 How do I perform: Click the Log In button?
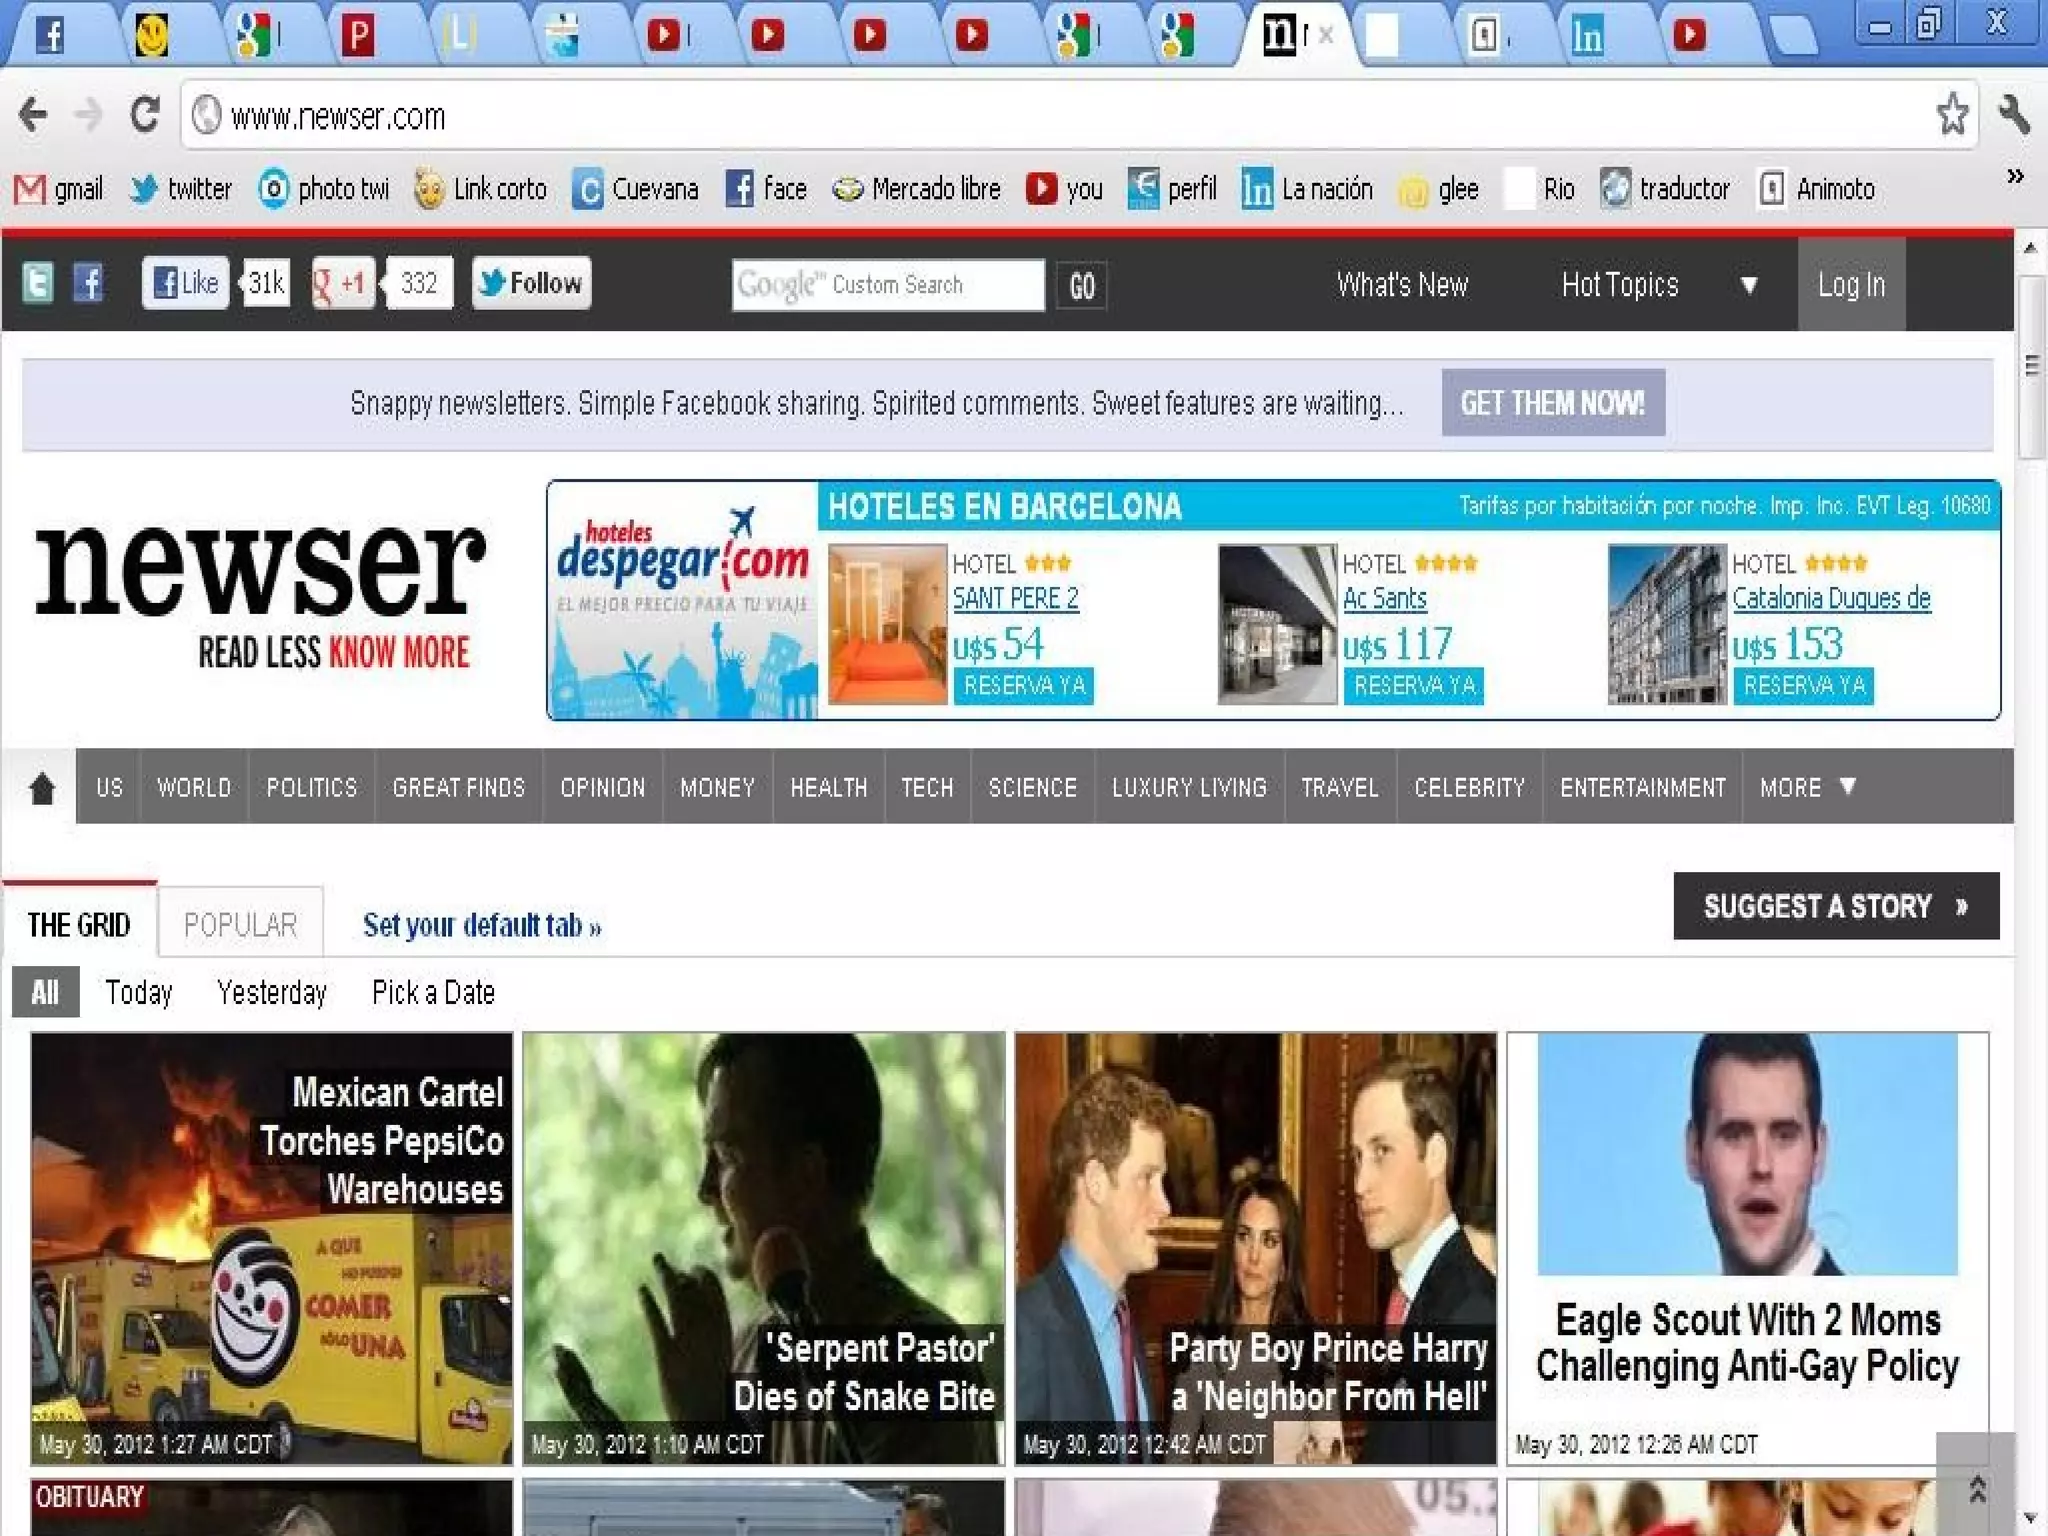tap(1851, 285)
